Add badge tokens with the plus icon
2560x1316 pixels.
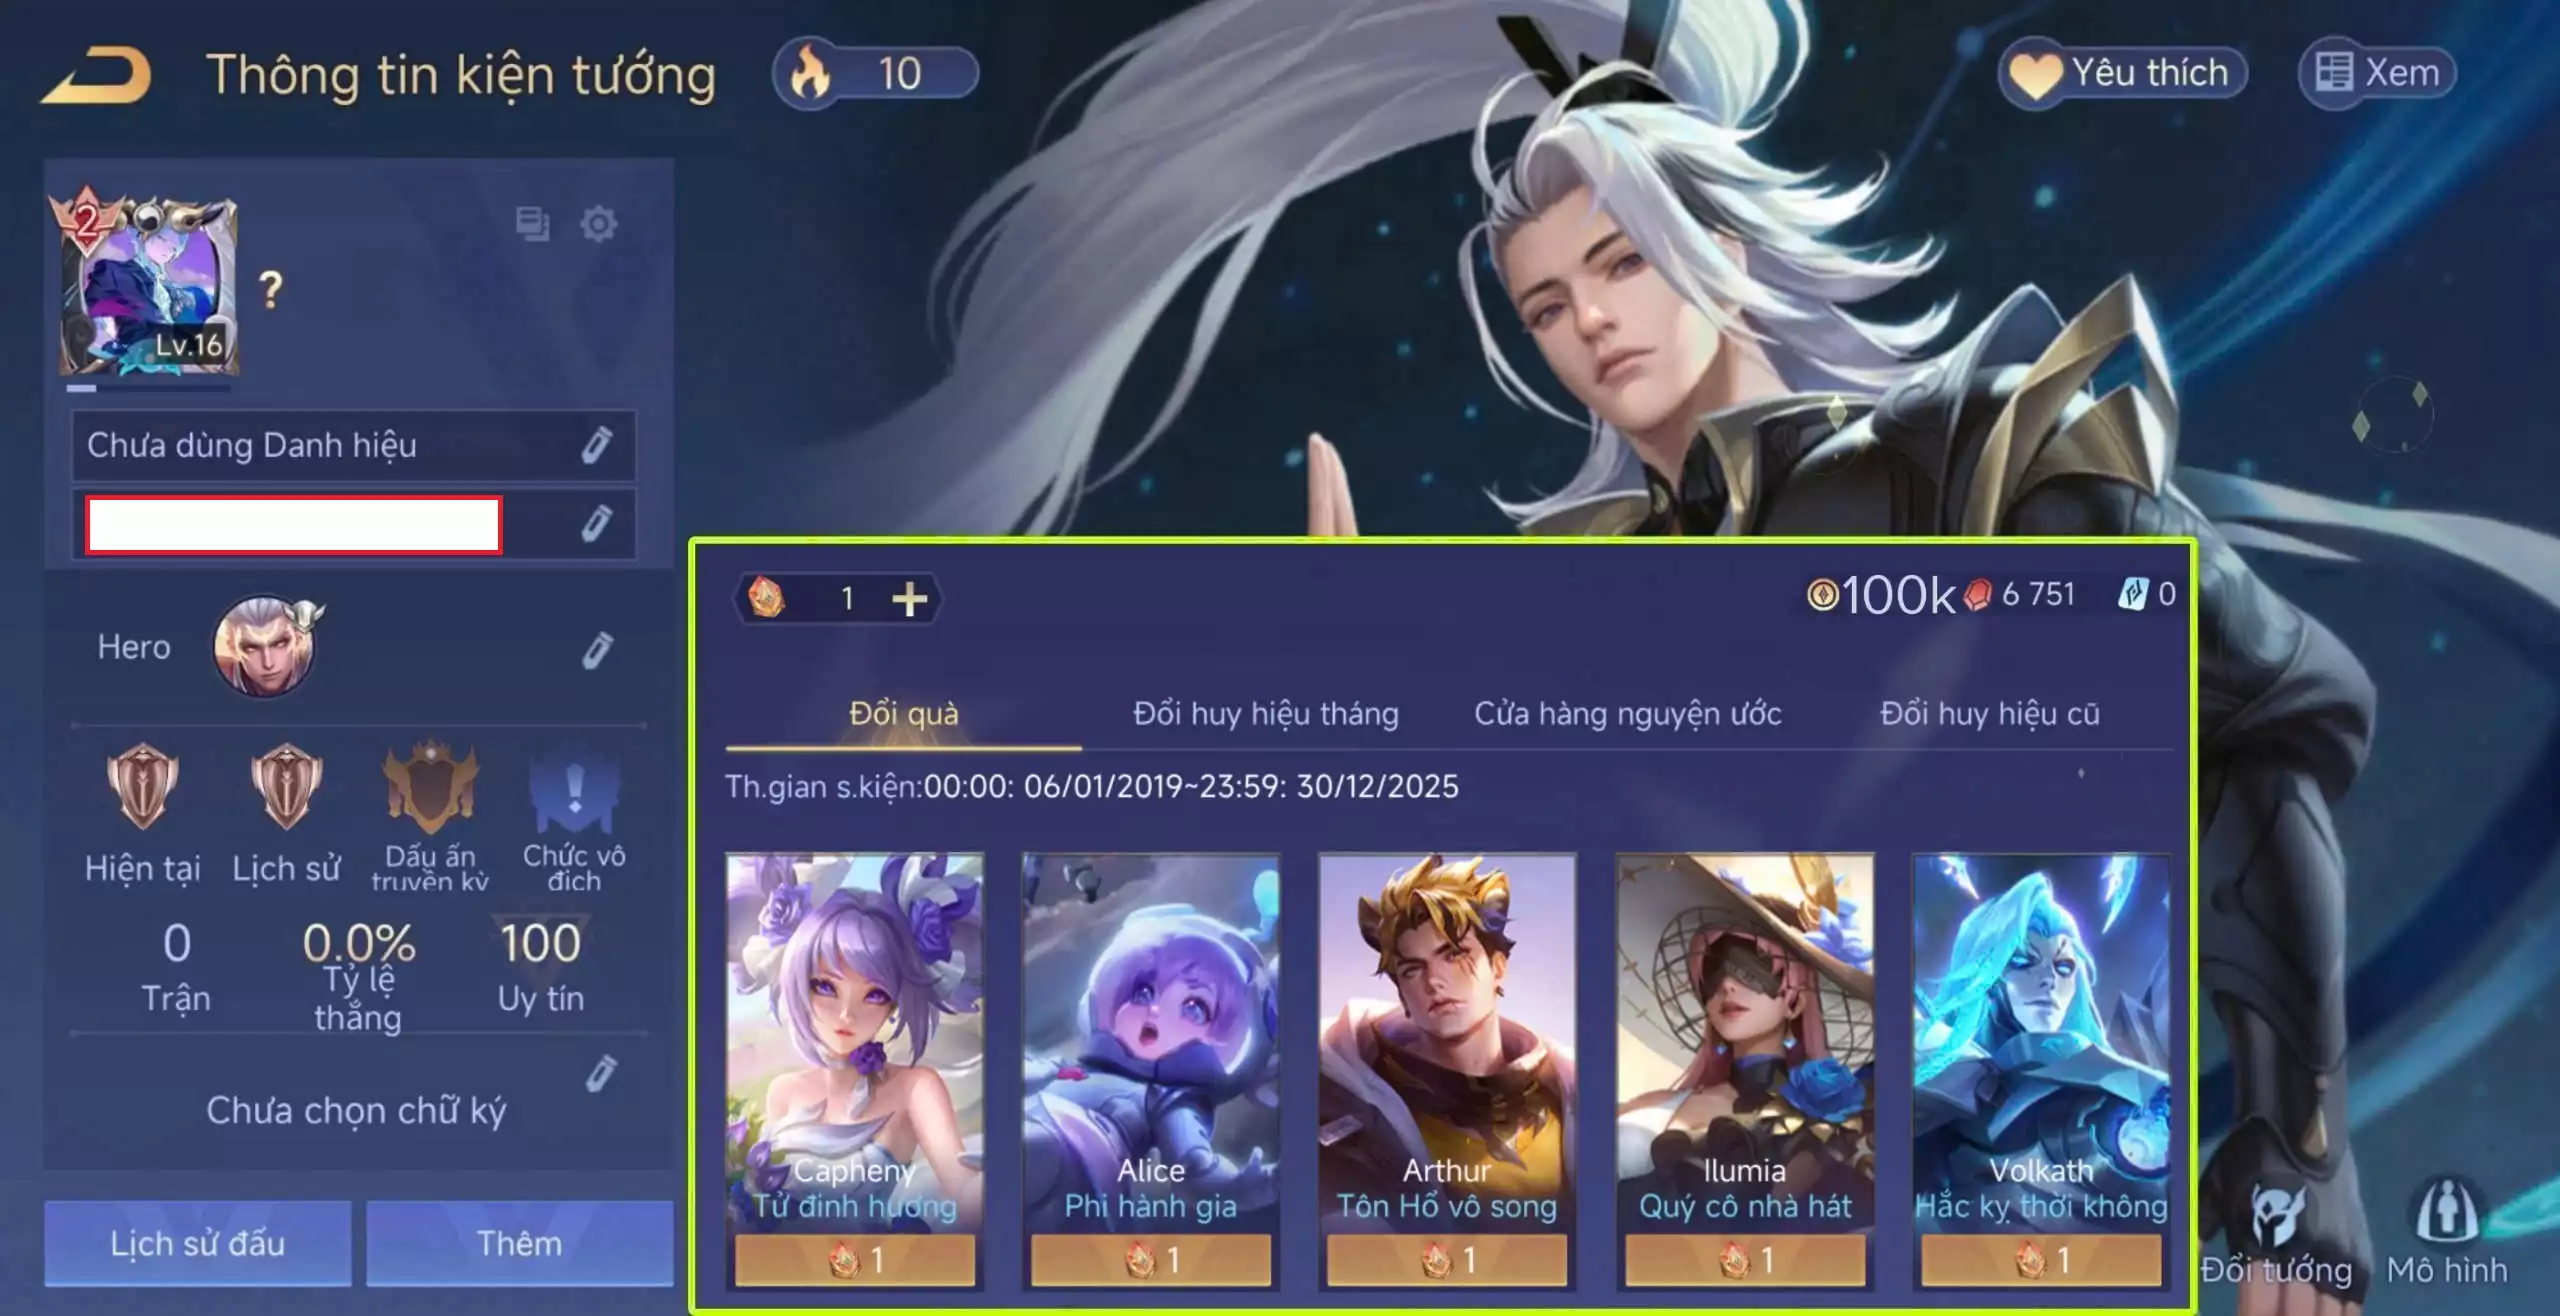pyautogui.click(x=909, y=599)
